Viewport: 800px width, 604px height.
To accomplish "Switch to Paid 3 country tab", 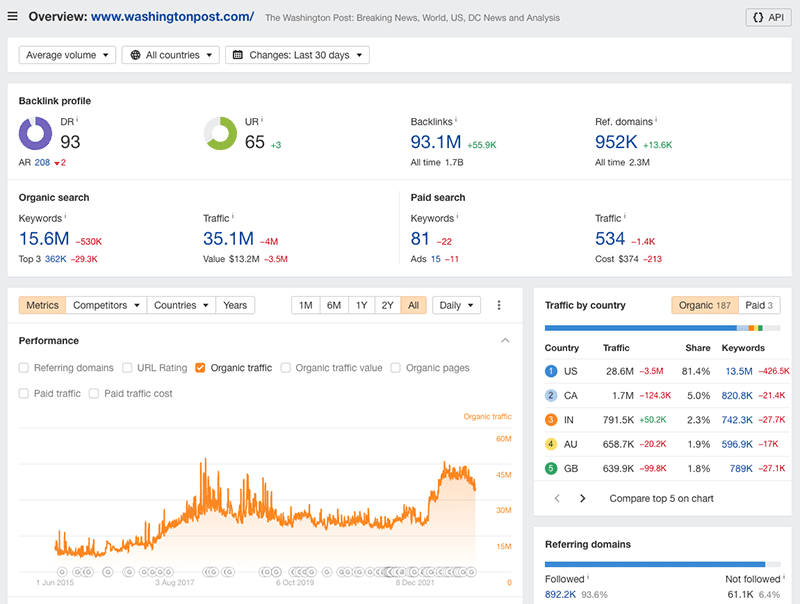I will tap(759, 305).
